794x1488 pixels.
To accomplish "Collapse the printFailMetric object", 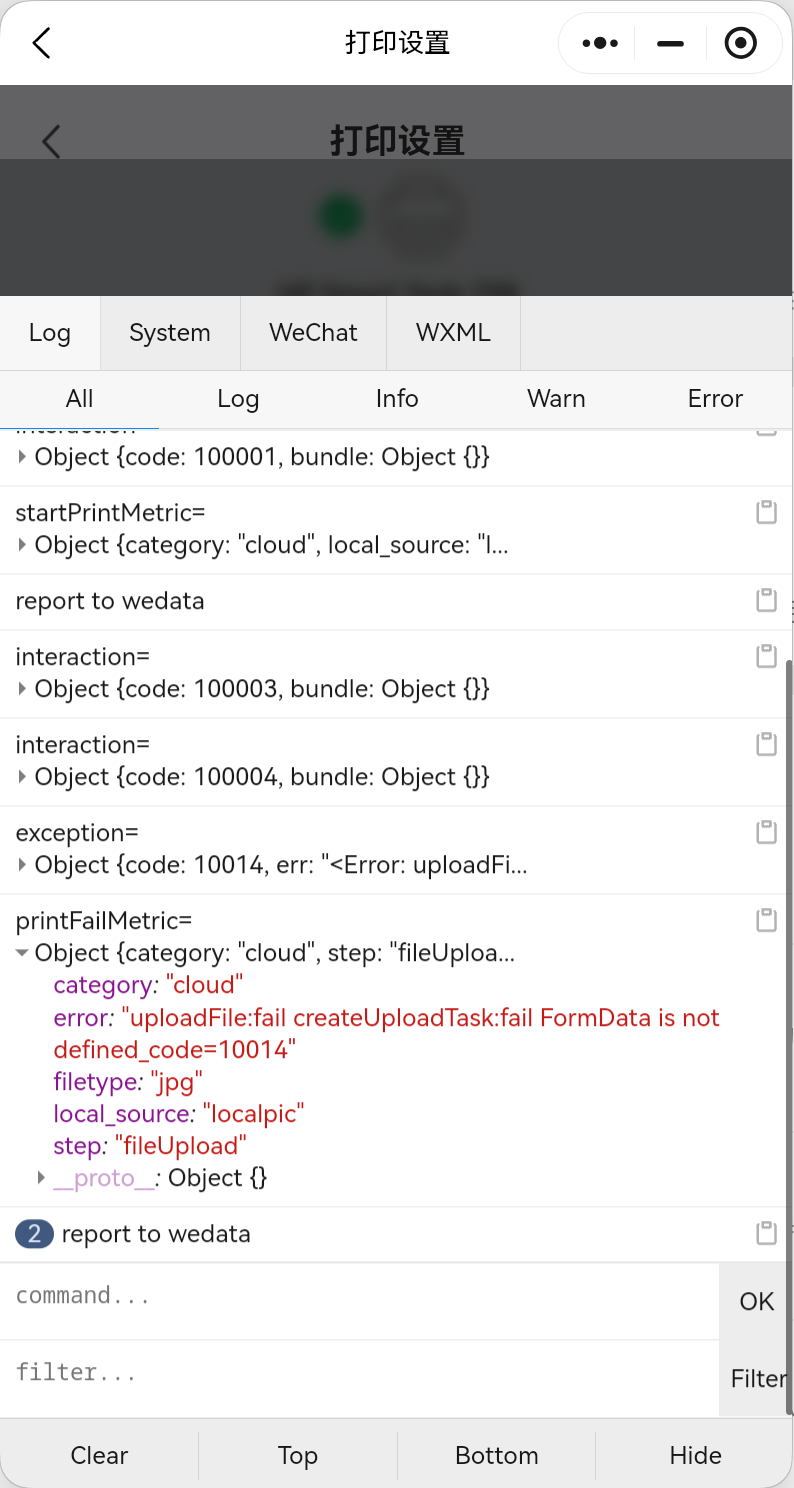I will click(x=23, y=953).
